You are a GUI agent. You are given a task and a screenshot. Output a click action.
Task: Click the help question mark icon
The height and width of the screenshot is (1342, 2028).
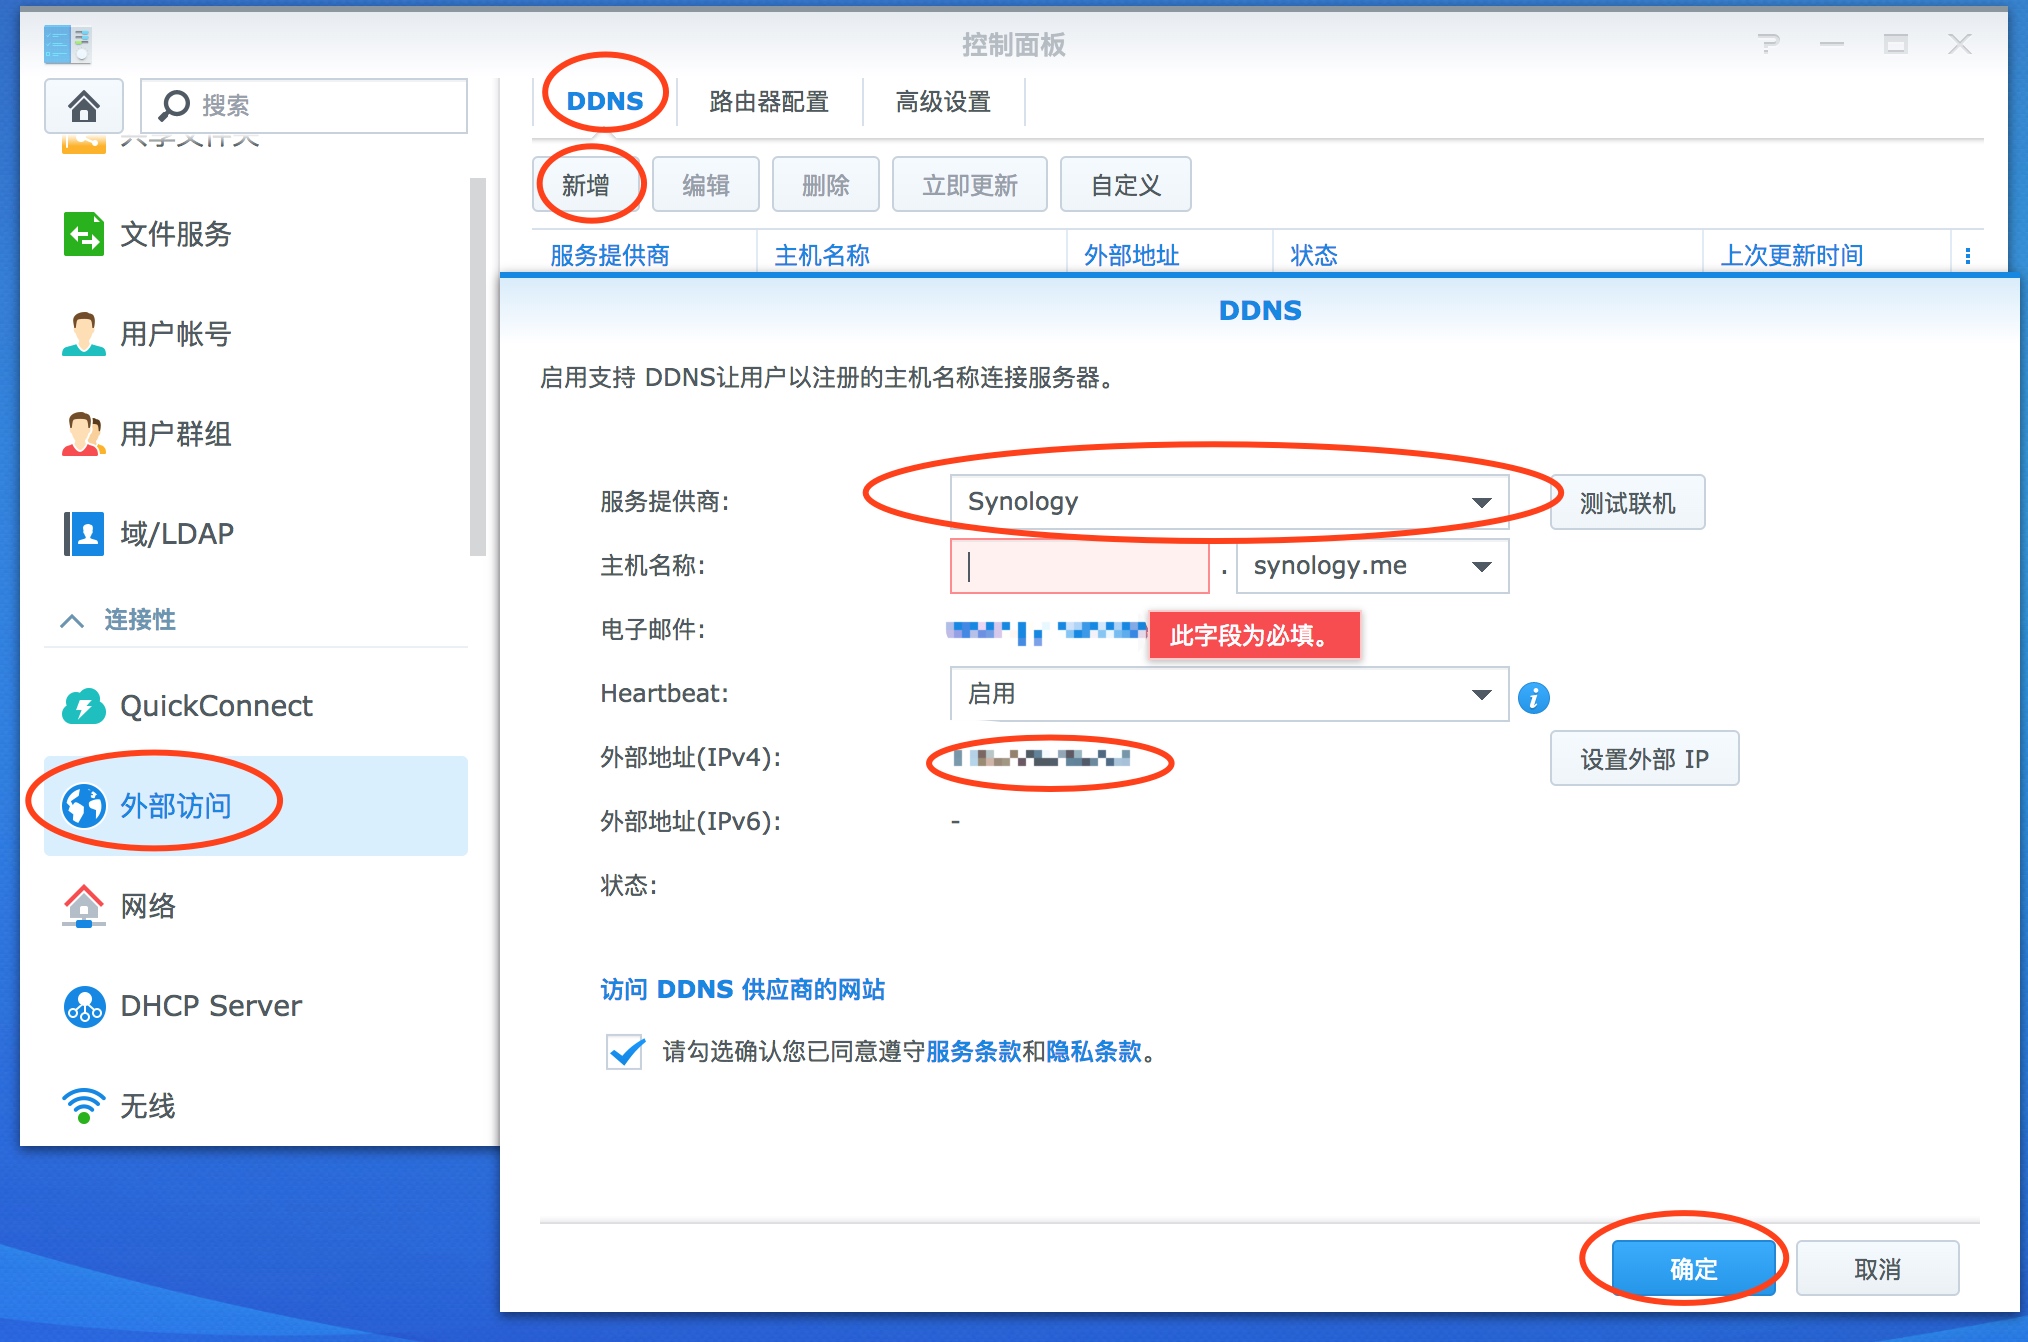point(1769,44)
